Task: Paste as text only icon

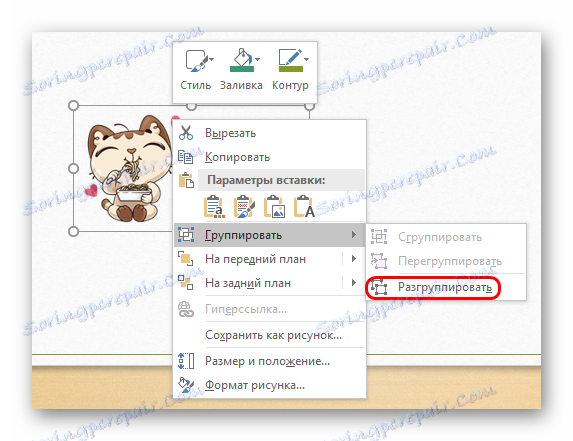Action: 304,207
